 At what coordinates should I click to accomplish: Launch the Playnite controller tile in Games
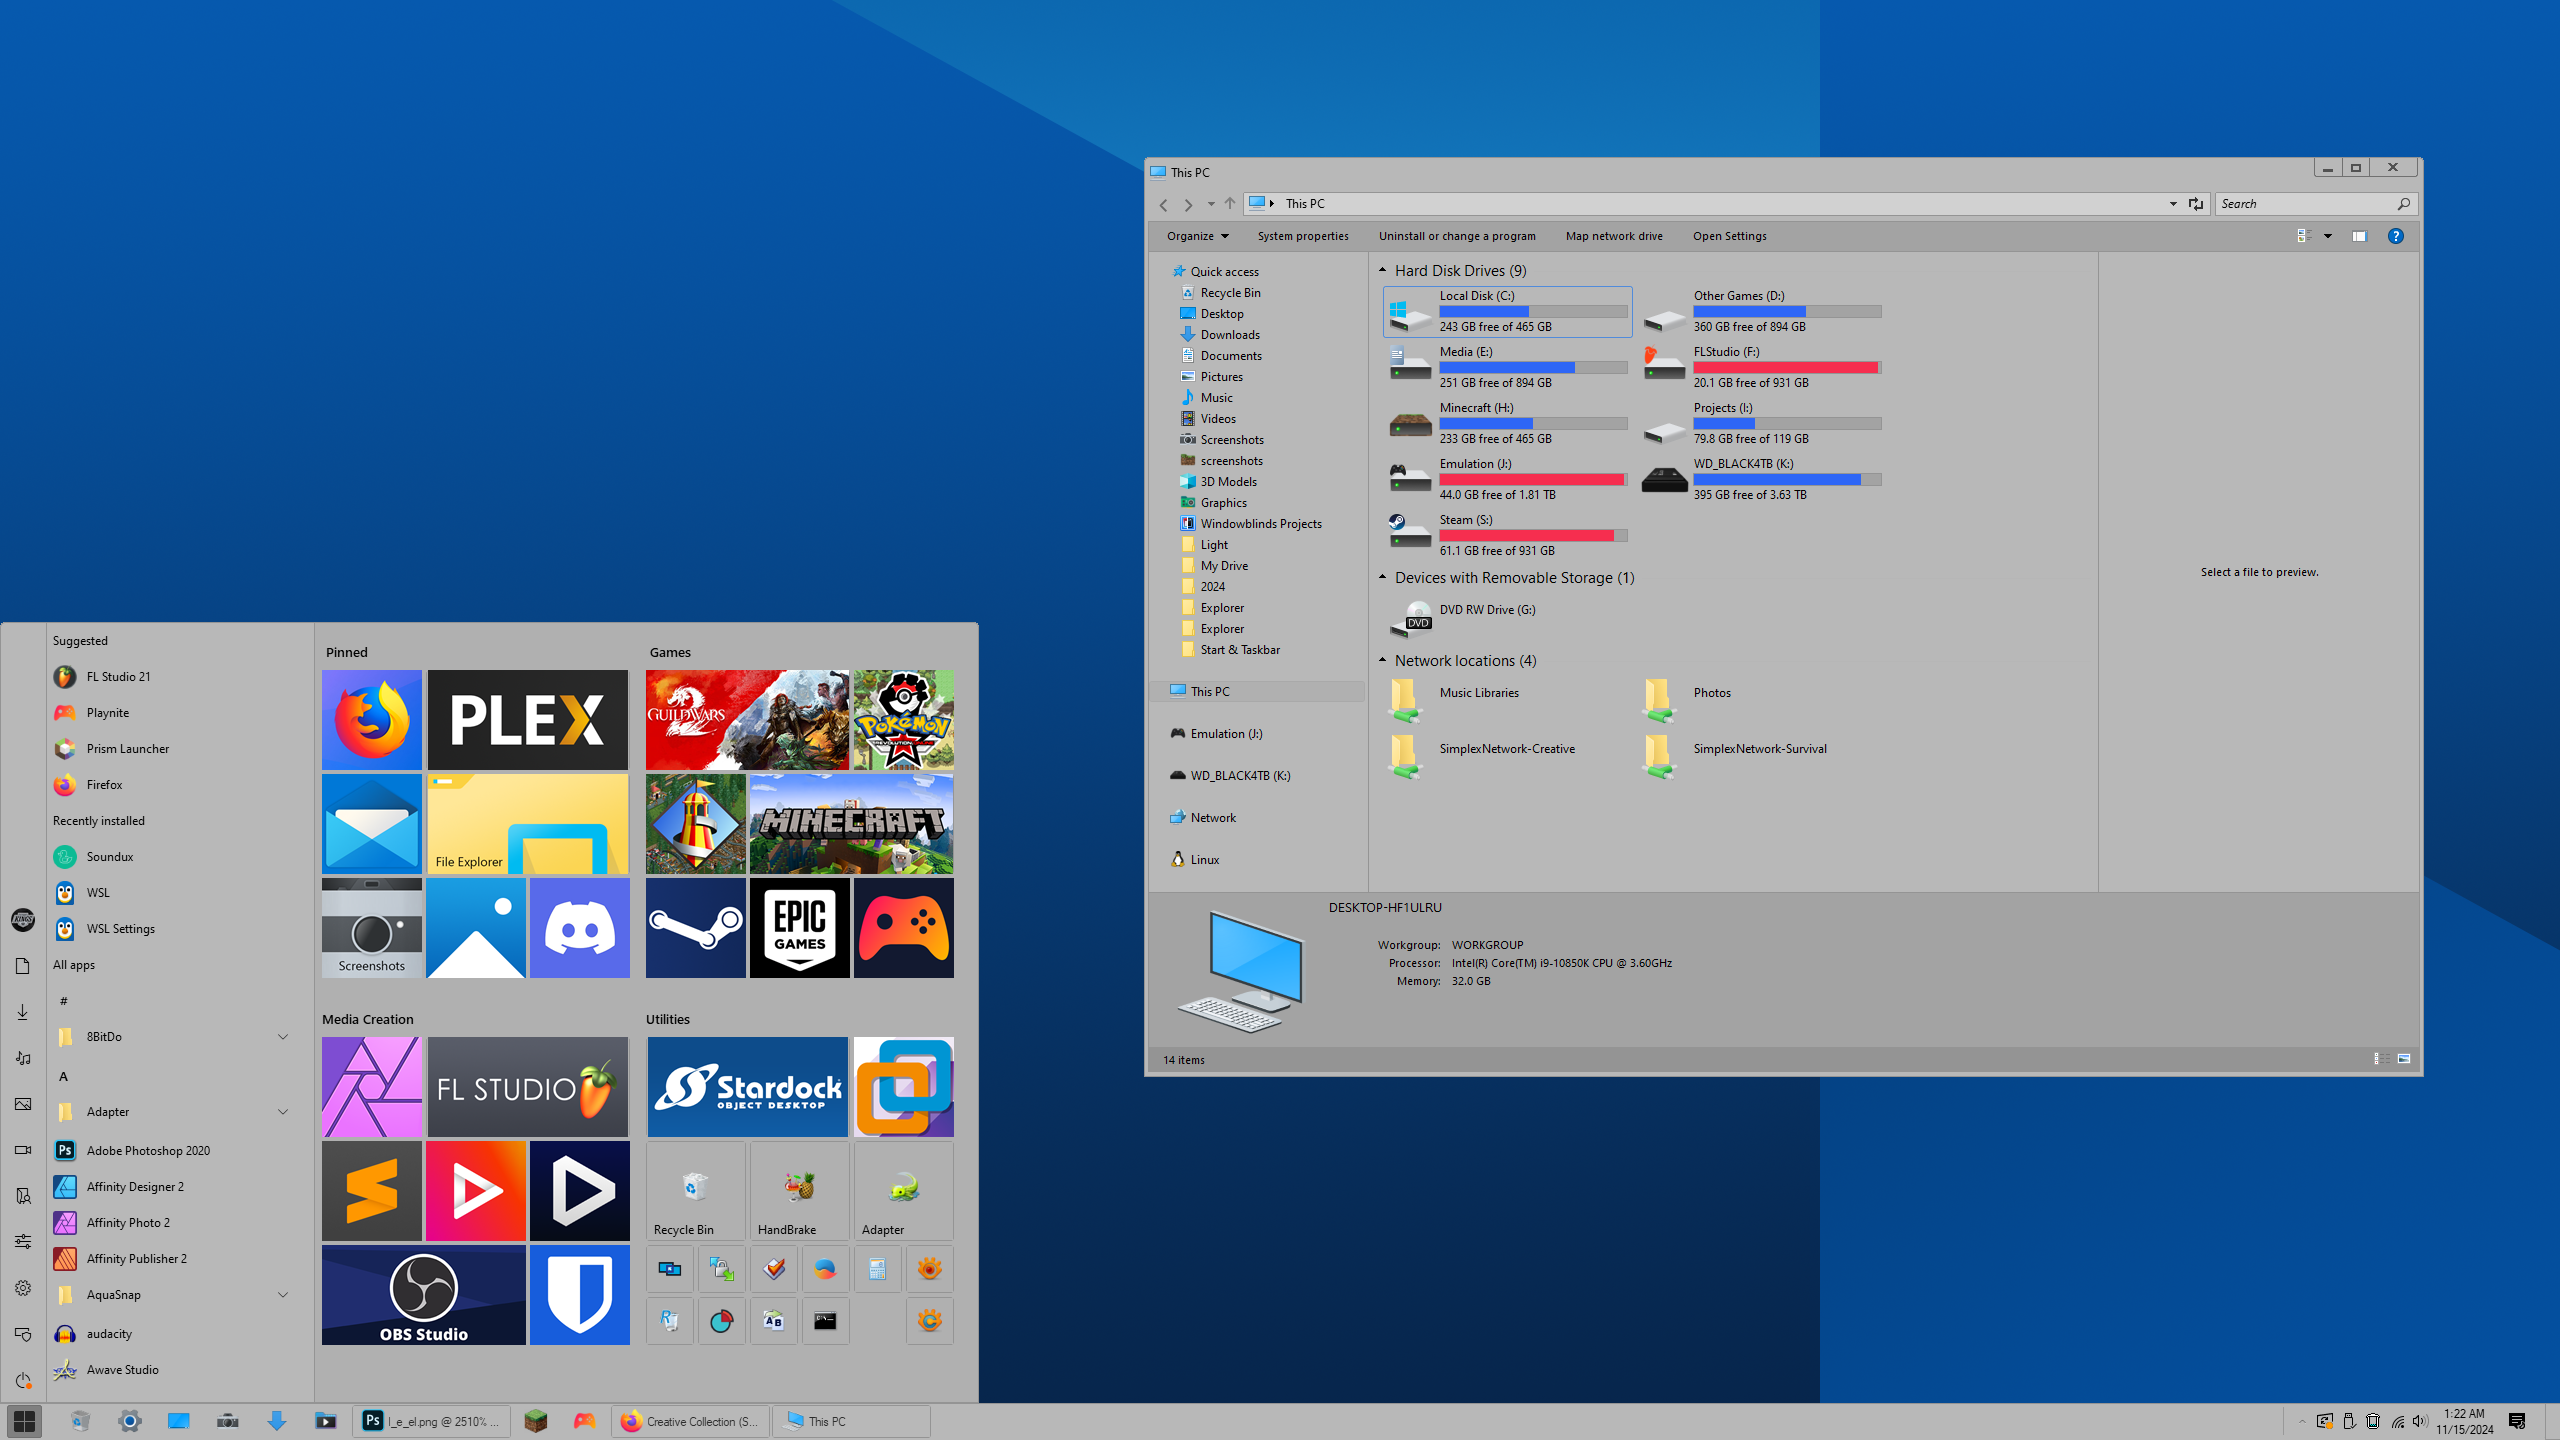pyautogui.click(x=904, y=928)
